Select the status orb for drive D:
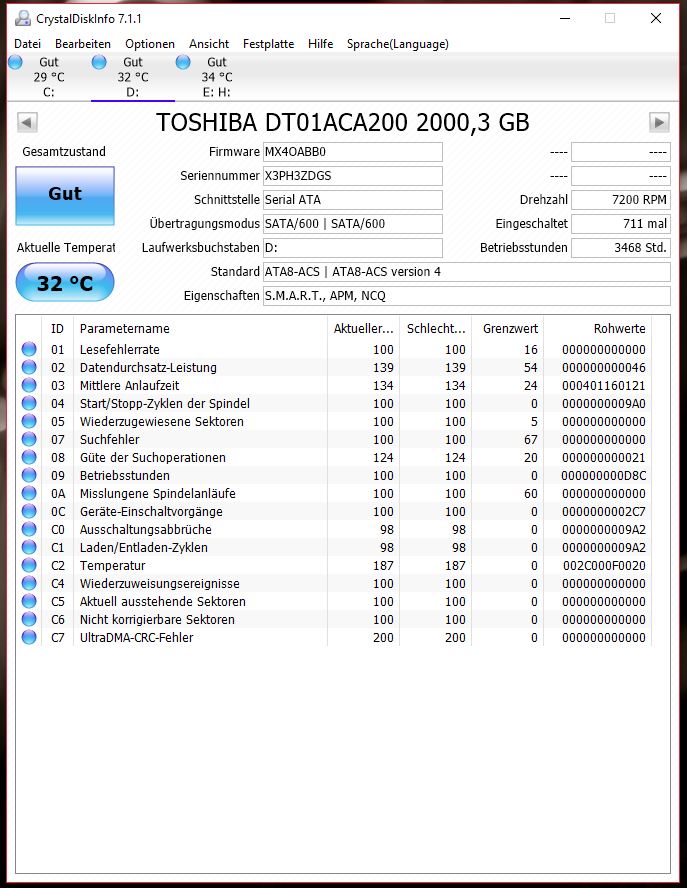This screenshot has width=687, height=888. pos(99,62)
